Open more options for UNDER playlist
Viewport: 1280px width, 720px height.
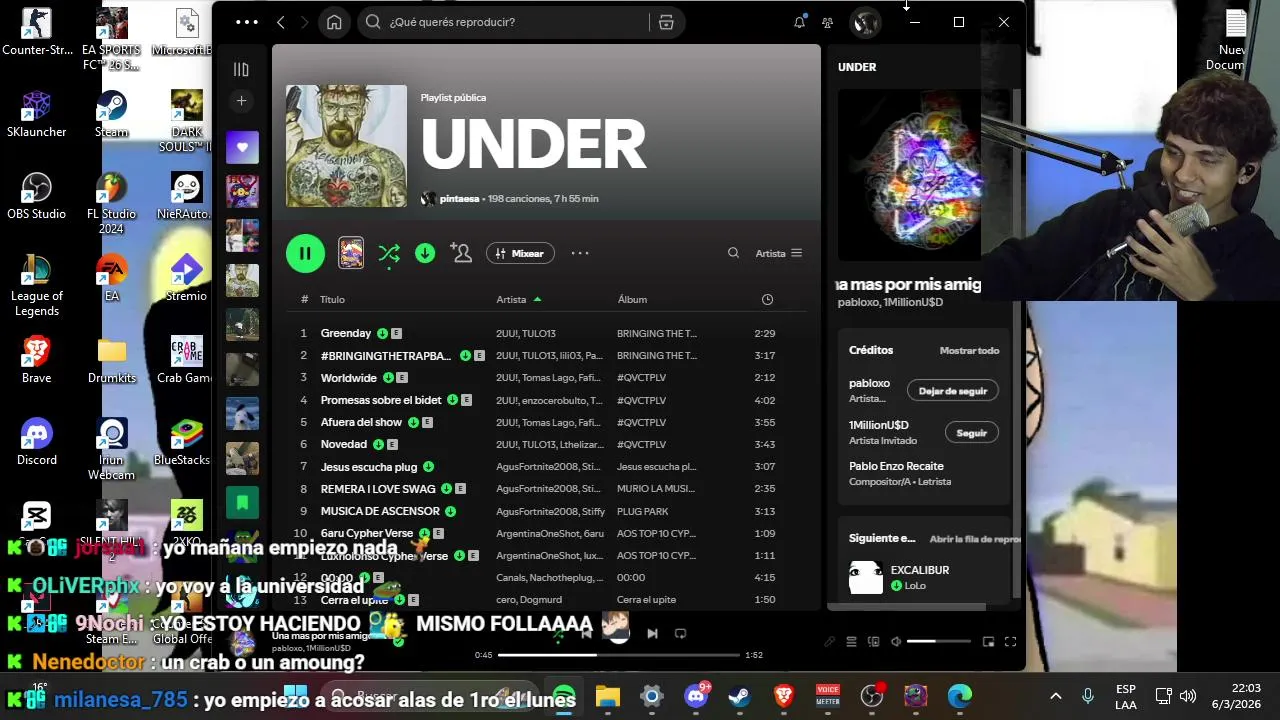(580, 253)
